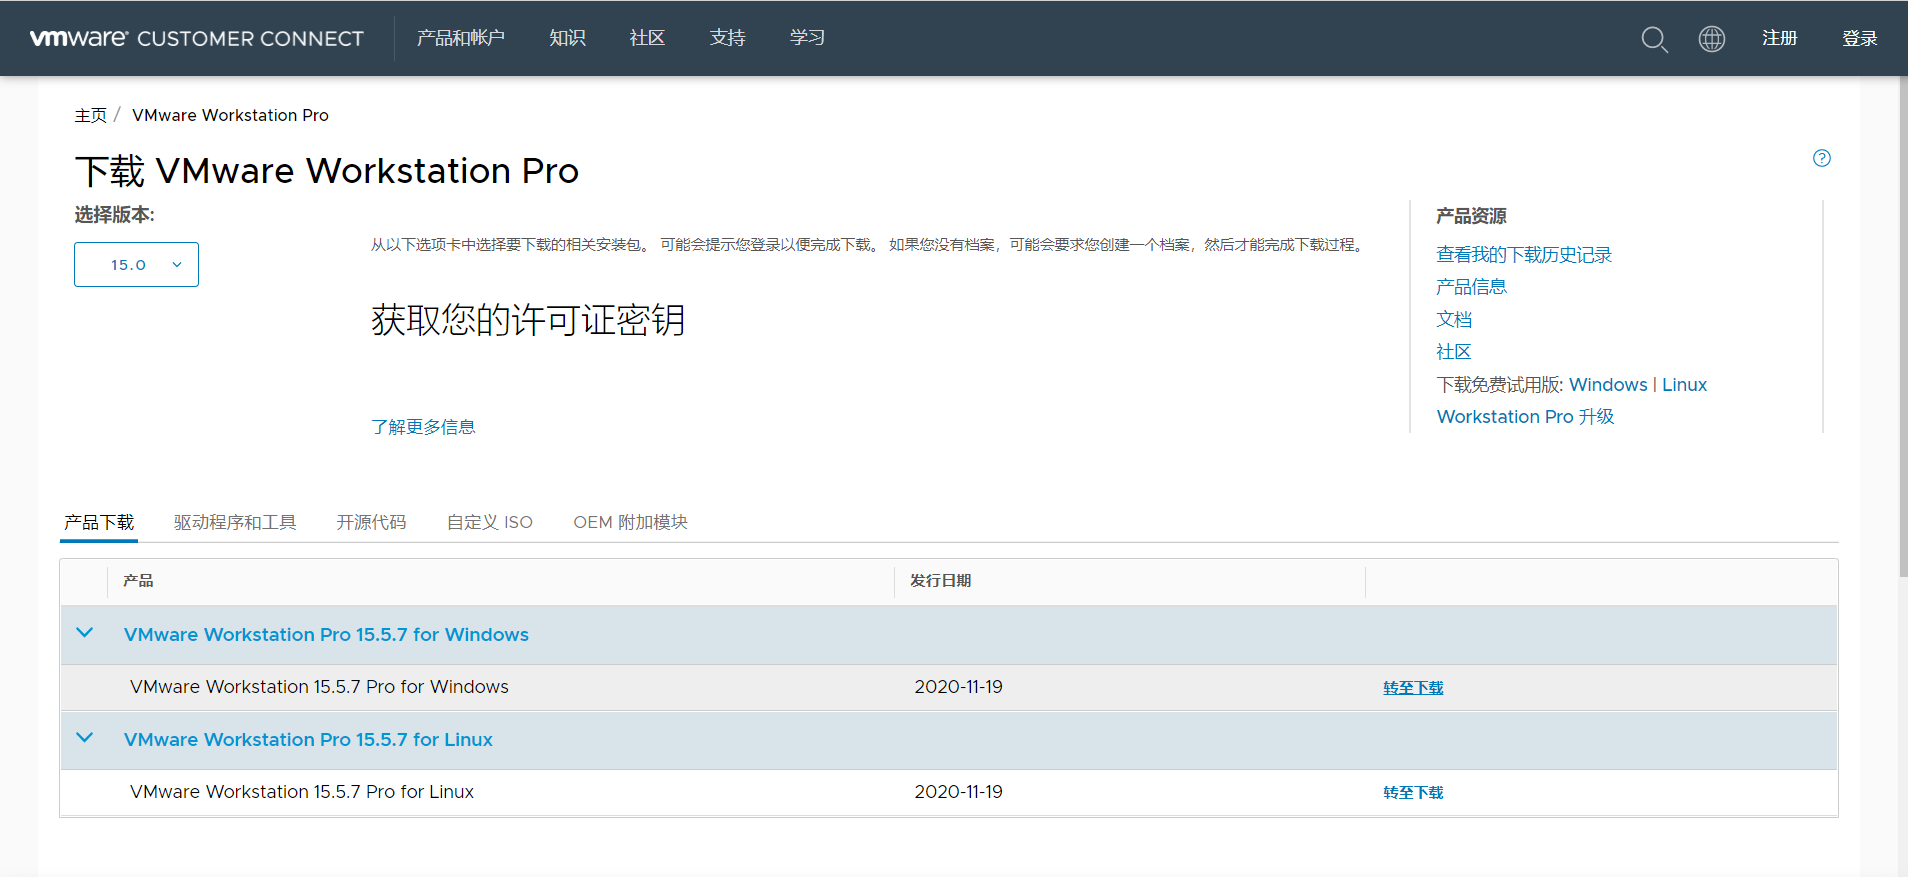Viewport: 1908px width, 877px height.
Task: Click the page vertical scrollbar
Action: pyautogui.click(x=1902, y=326)
